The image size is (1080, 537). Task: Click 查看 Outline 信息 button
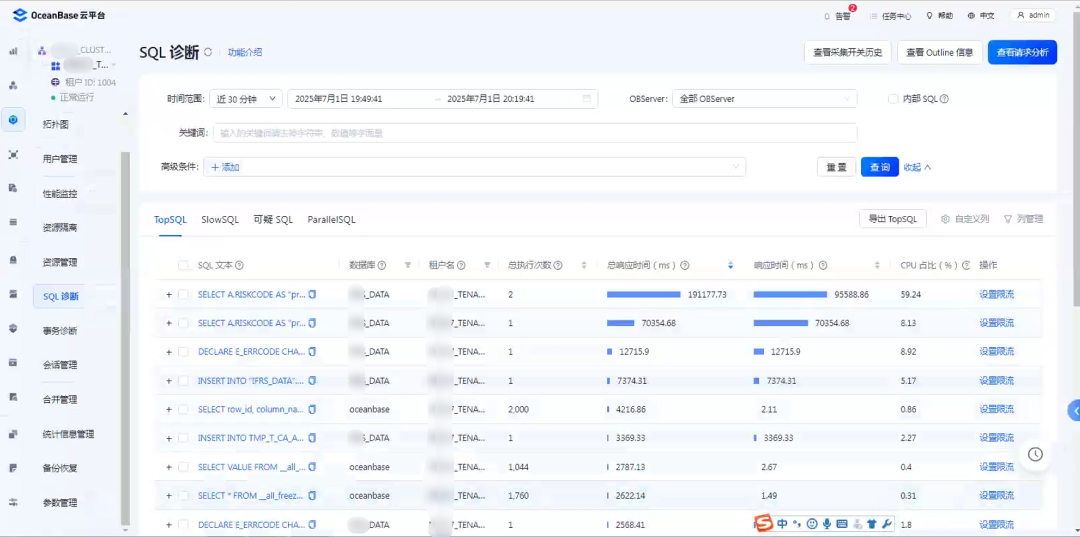(x=939, y=52)
